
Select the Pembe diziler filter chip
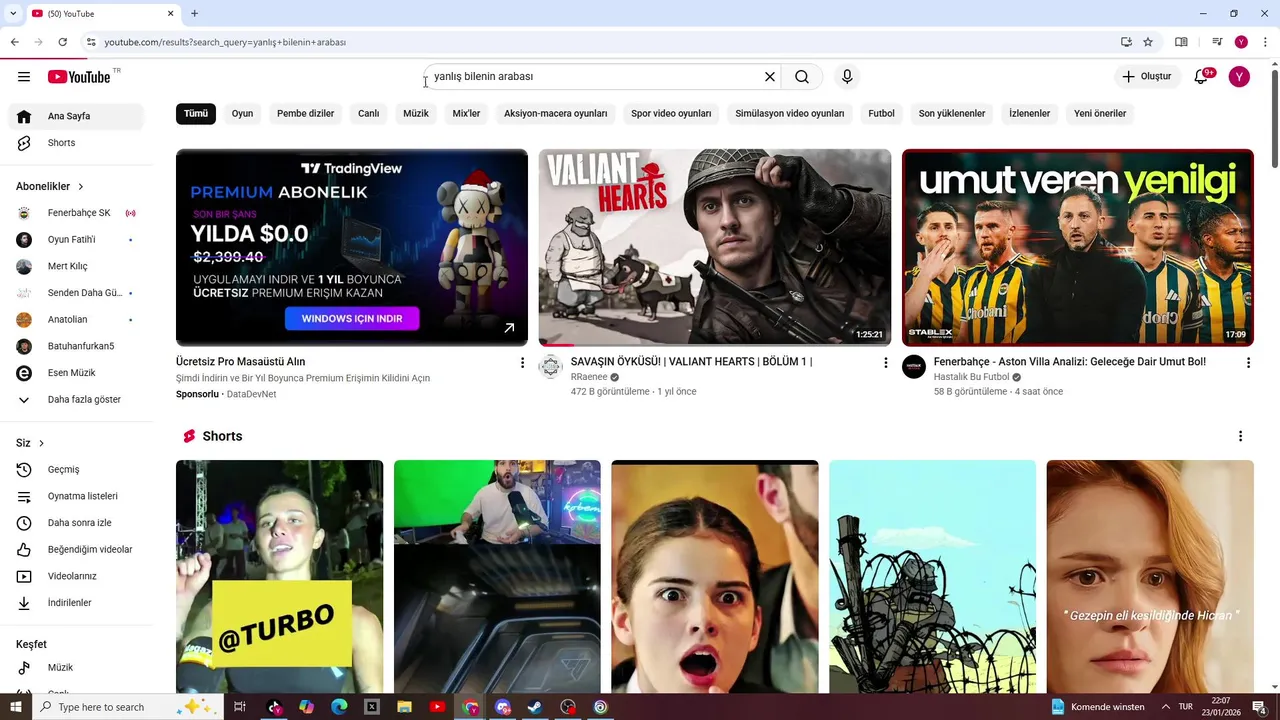[x=306, y=114]
